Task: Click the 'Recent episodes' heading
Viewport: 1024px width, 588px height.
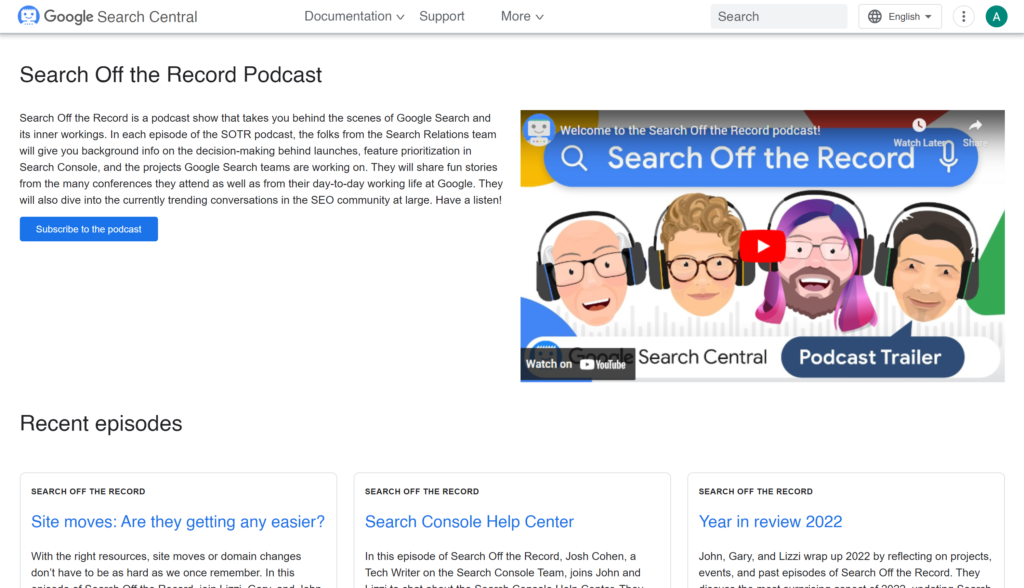Action: 101,423
